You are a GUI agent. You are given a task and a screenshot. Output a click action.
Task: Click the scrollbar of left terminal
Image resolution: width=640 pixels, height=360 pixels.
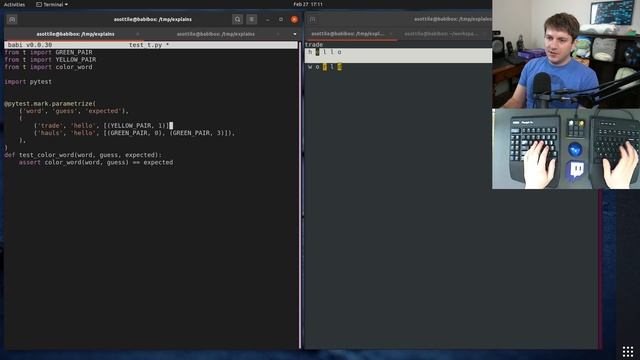(x=300, y=195)
